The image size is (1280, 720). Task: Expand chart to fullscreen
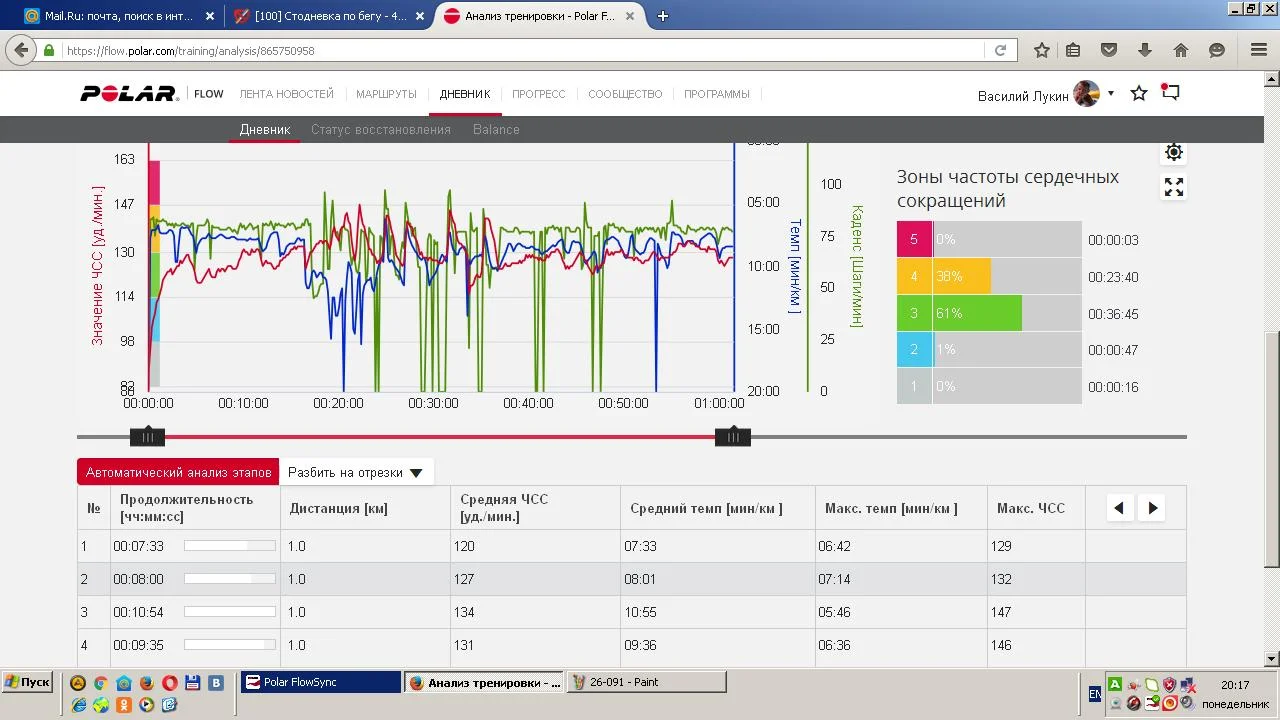pos(1174,187)
